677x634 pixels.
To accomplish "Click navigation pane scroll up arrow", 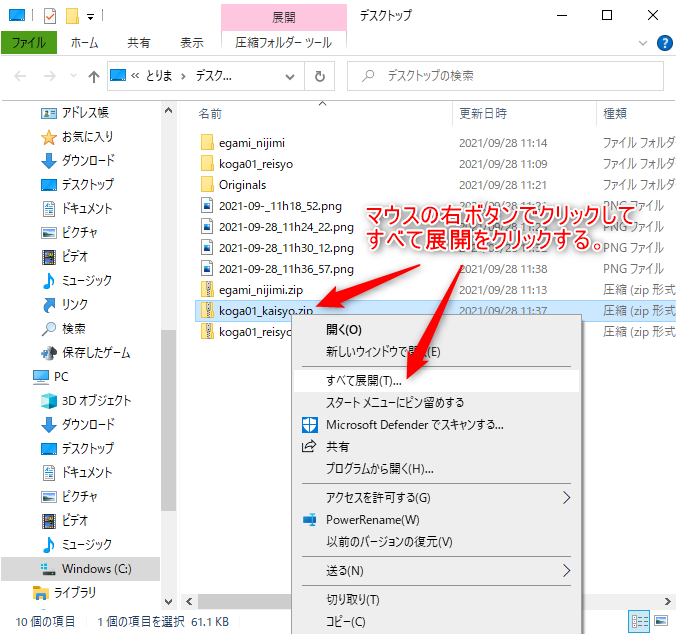I will click(x=168, y=111).
